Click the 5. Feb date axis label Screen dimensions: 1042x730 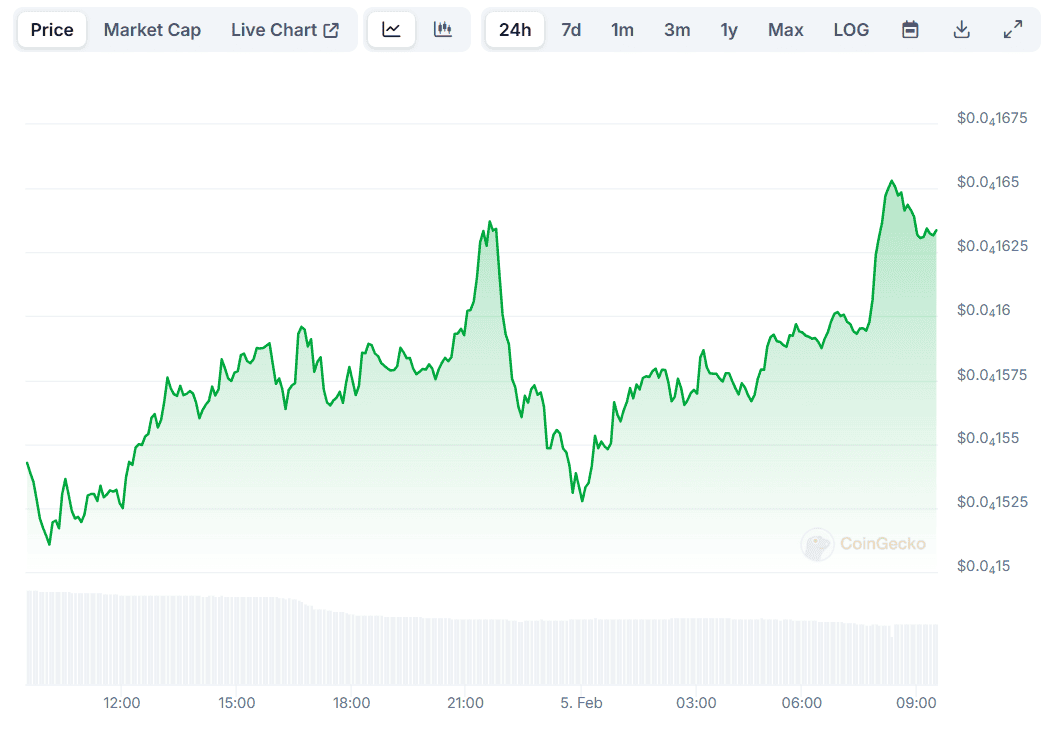click(x=581, y=703)
